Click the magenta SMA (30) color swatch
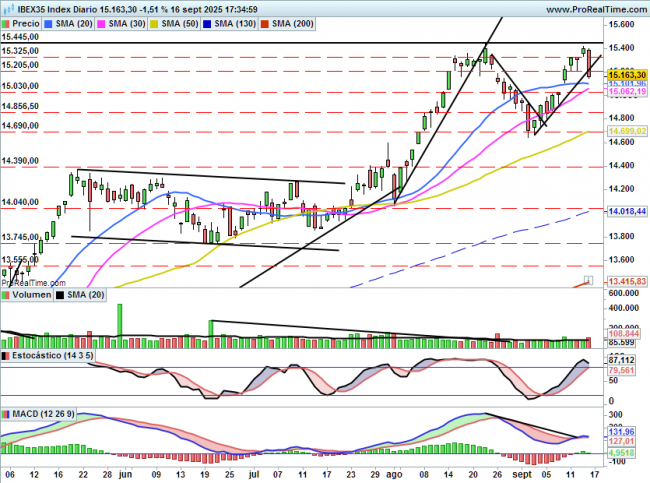 pos(101,24)
